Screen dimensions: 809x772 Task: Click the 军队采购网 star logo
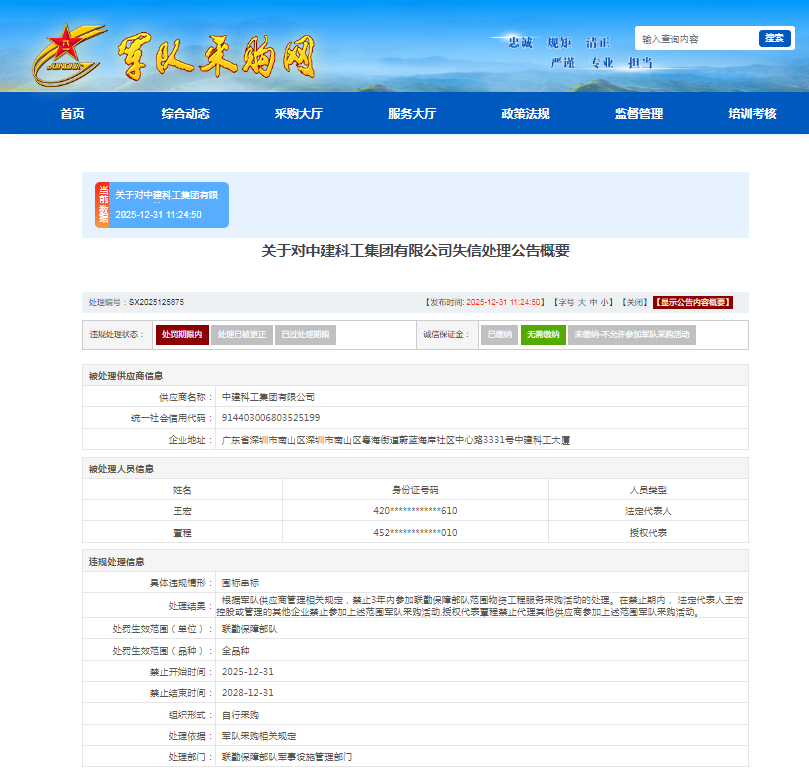69,55
